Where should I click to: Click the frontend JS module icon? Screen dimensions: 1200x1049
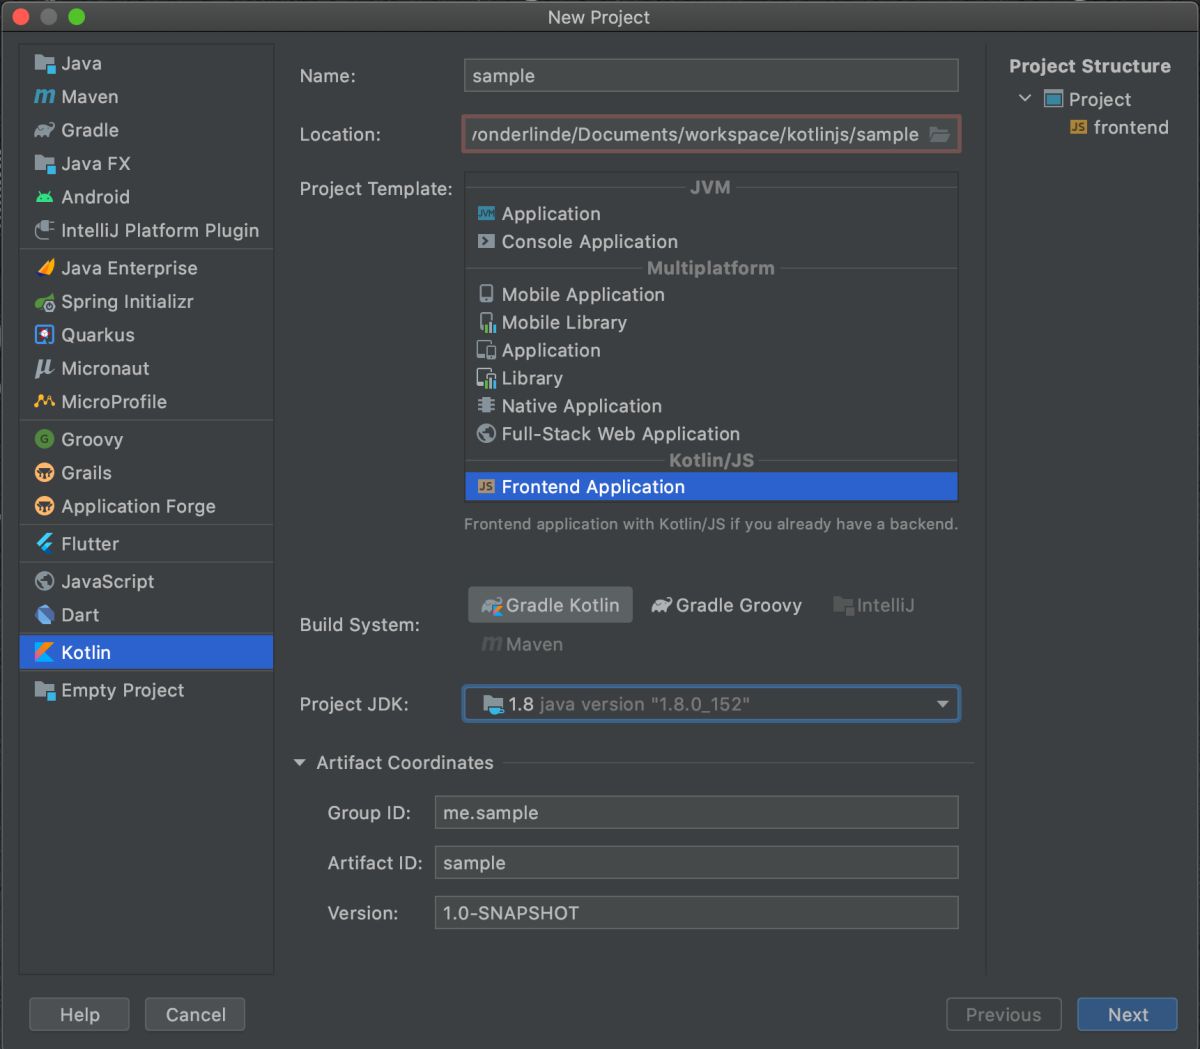click(x=1078, y=127)
